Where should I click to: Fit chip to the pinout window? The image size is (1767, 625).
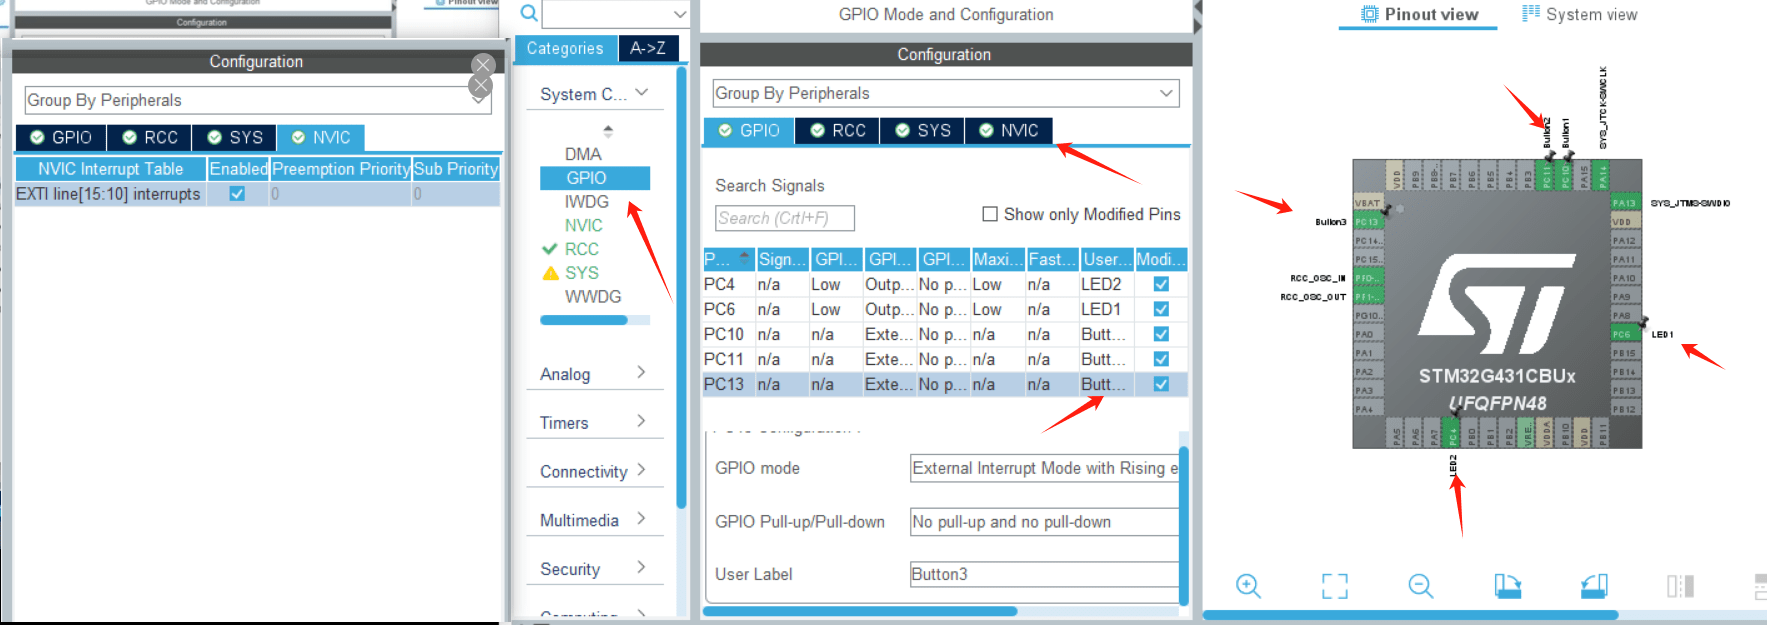[1334, 586]
